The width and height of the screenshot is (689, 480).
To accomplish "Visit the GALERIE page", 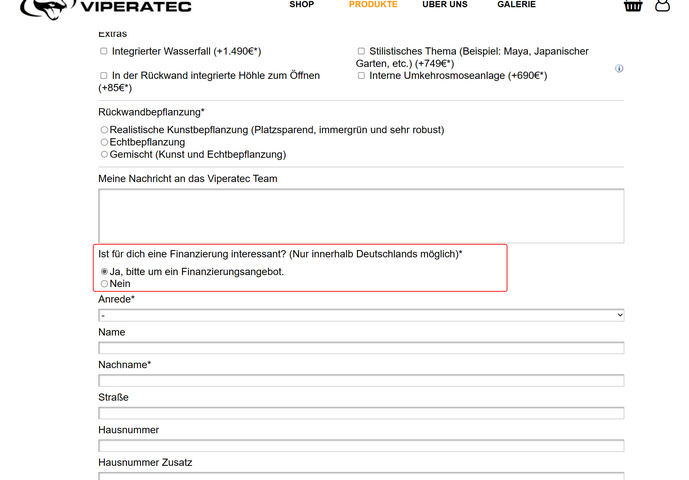I will click(x=516, y=5).
